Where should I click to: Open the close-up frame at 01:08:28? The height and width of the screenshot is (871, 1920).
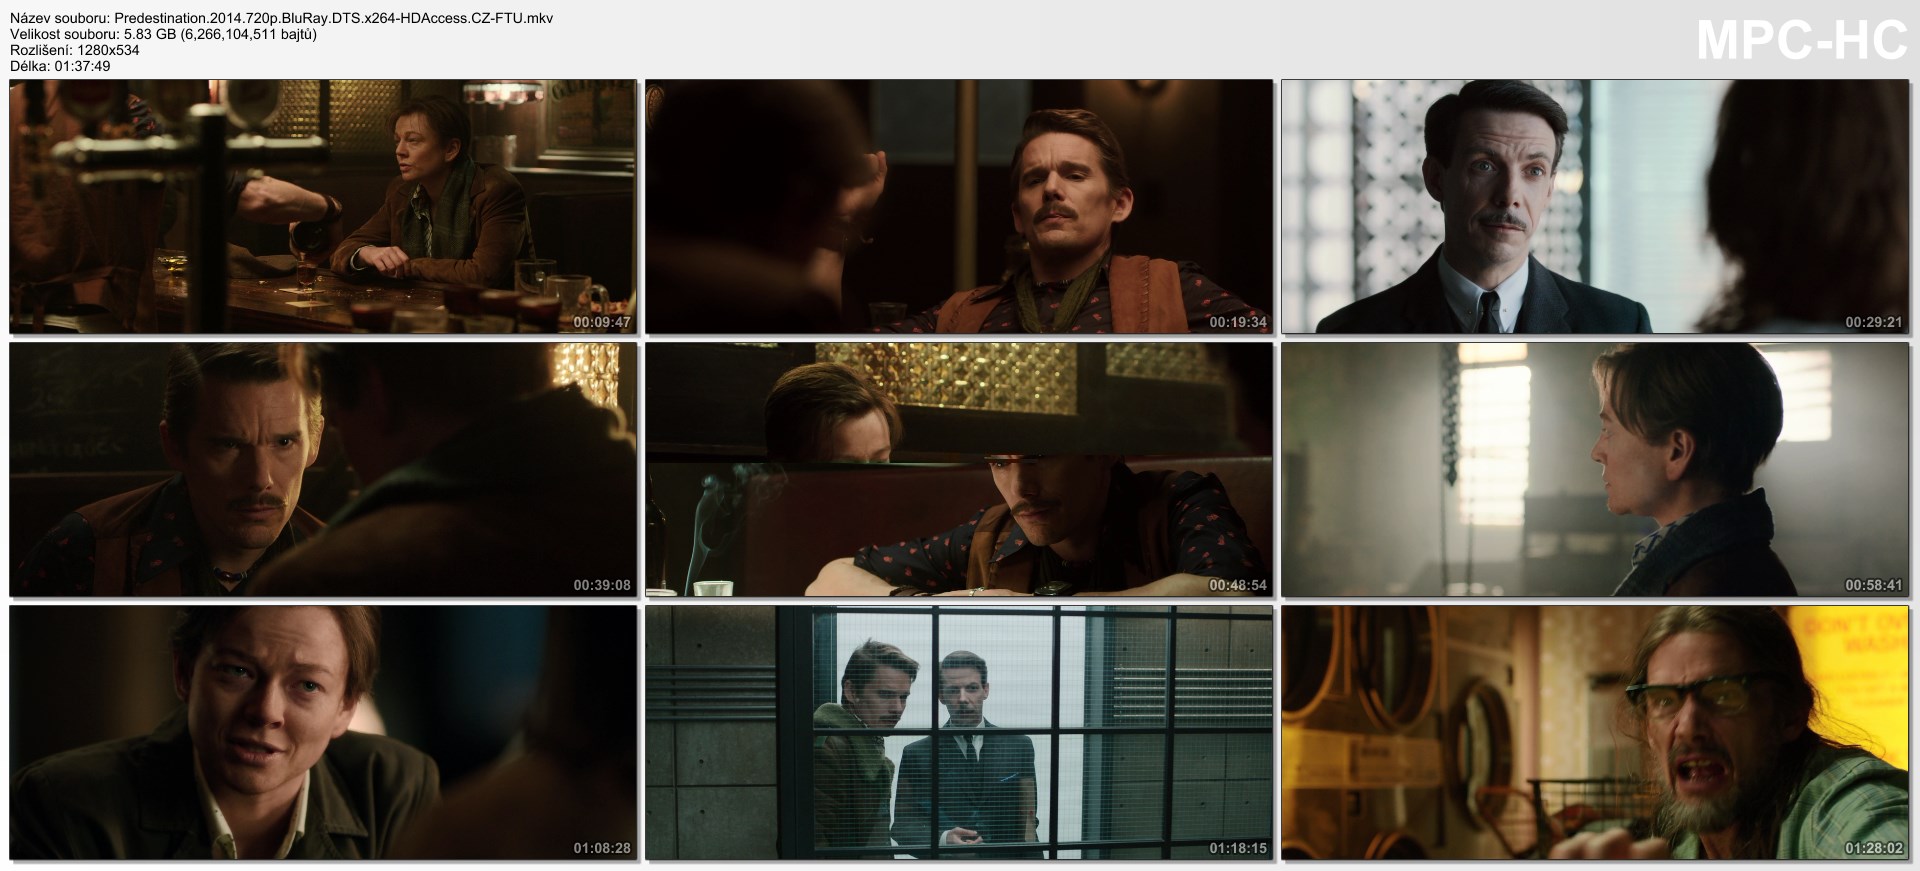tap(323, 733)
